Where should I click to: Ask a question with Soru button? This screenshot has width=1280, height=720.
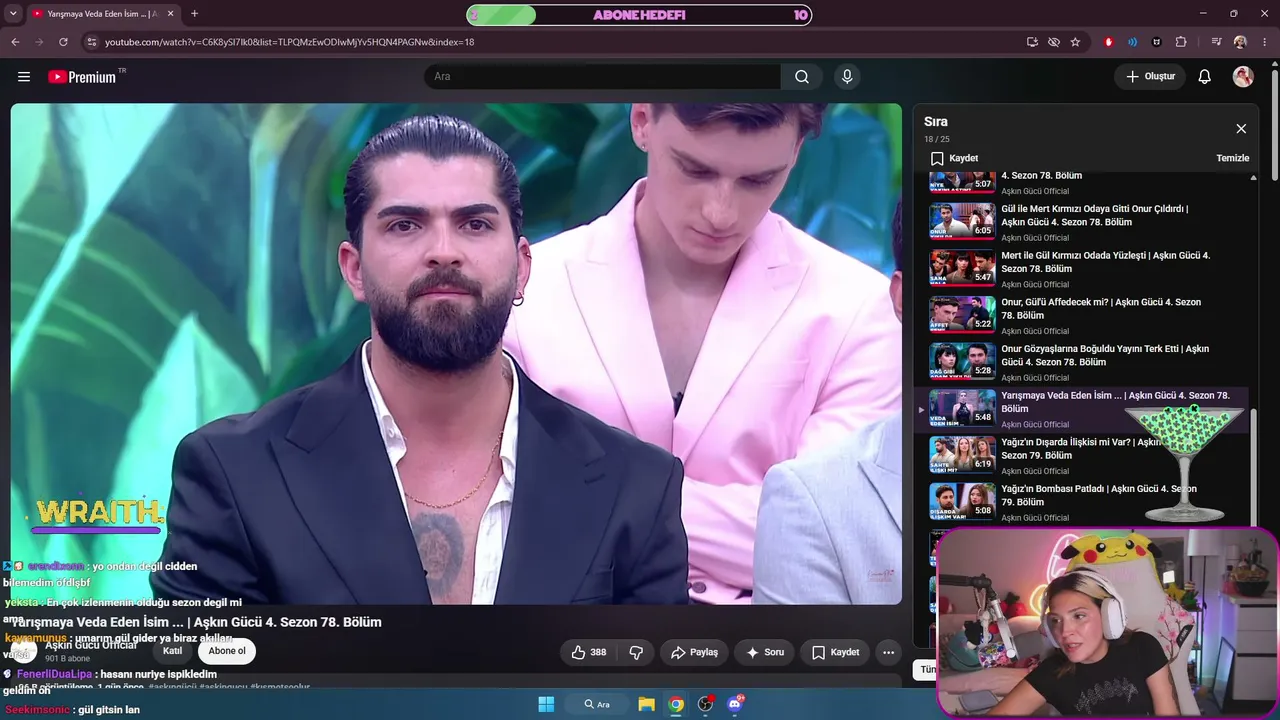tap(765, 652)
